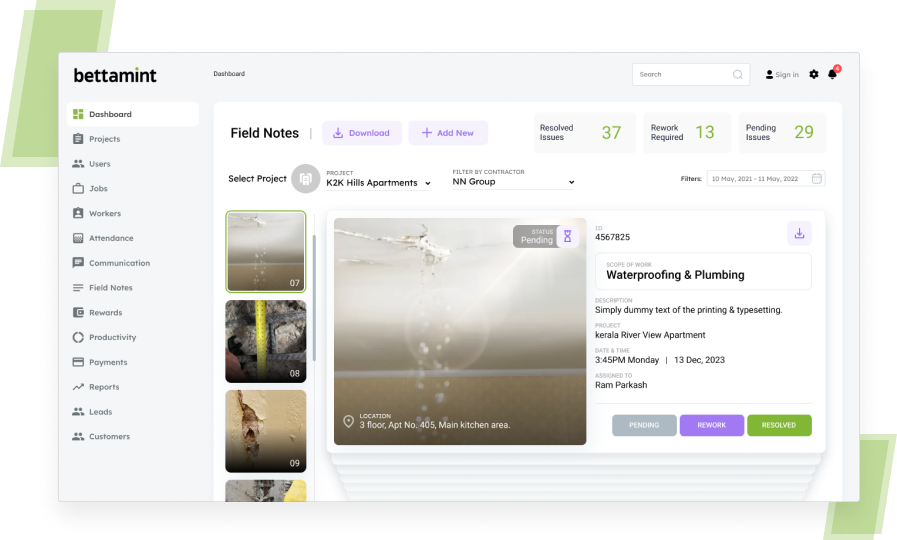This screenshot has width=897, height=540.
Task: Open the Attendance section
Action: pyautogui.click(x=111, y=238)
